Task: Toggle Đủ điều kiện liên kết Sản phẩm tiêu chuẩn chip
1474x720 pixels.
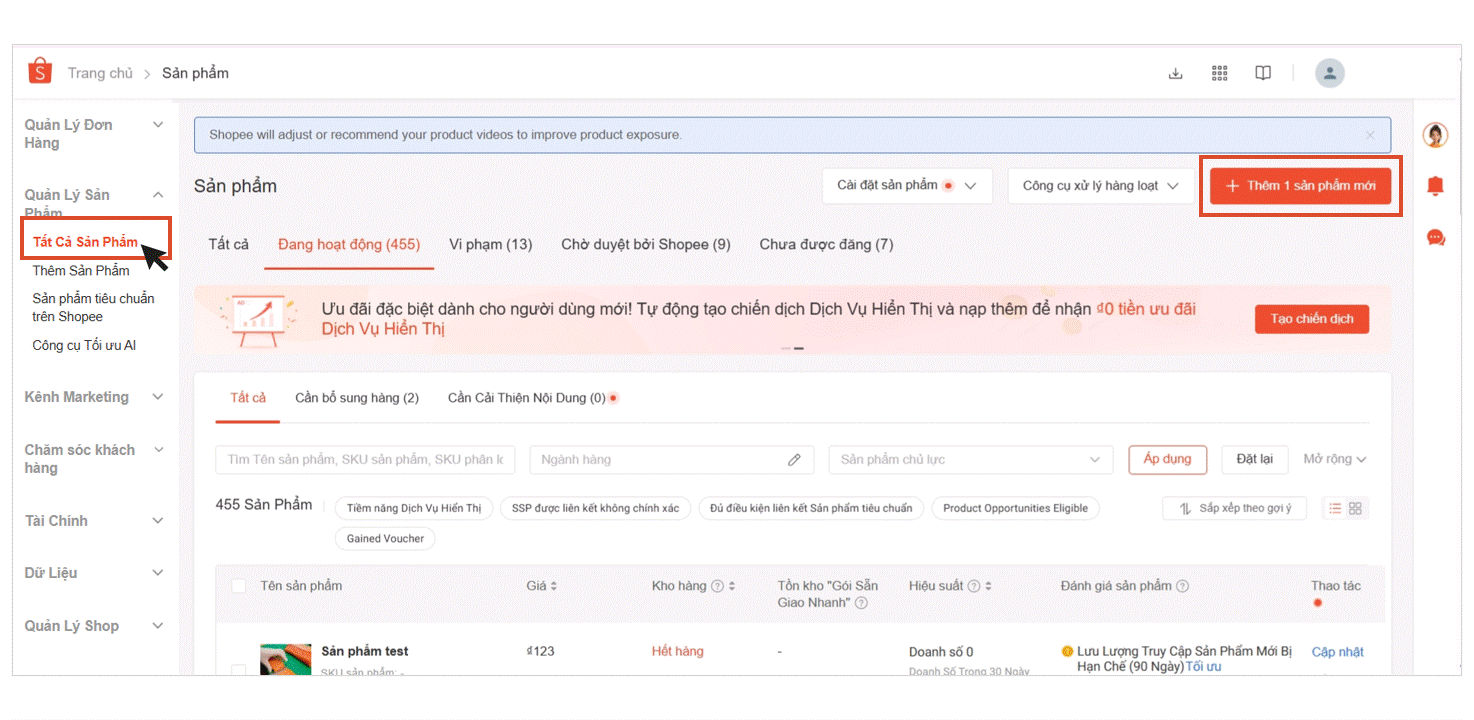Action: click(x=811, y=508)
